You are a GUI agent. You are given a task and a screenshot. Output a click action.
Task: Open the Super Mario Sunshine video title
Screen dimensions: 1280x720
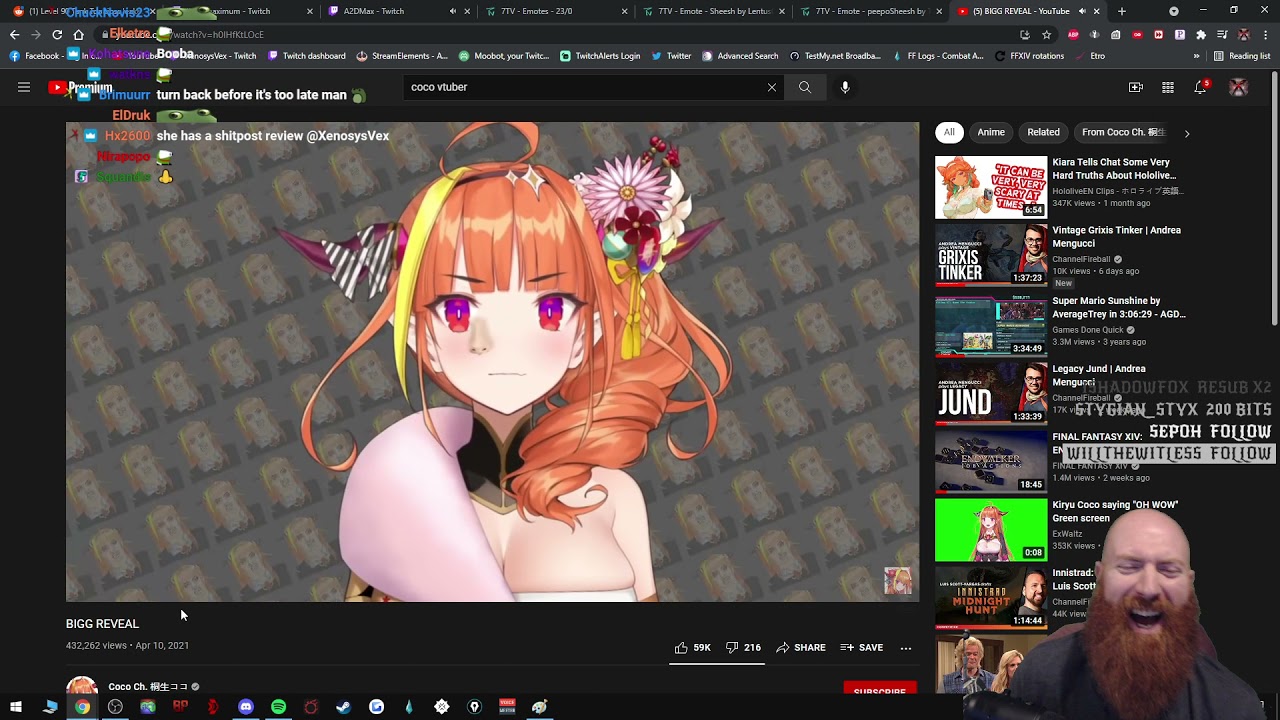point(1119,307)
